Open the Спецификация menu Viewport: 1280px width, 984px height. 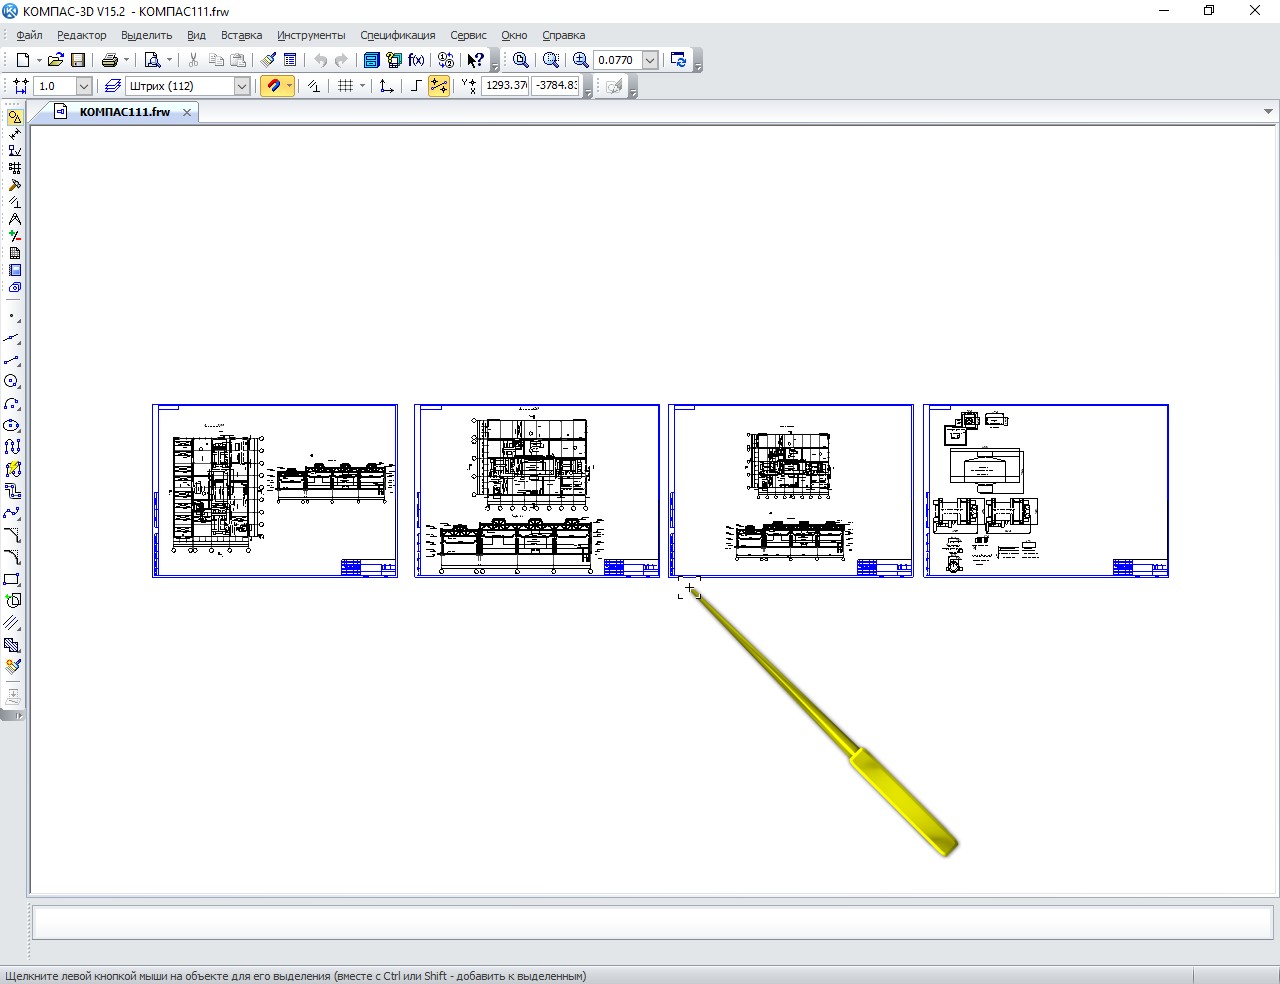[x=398, y=35]
